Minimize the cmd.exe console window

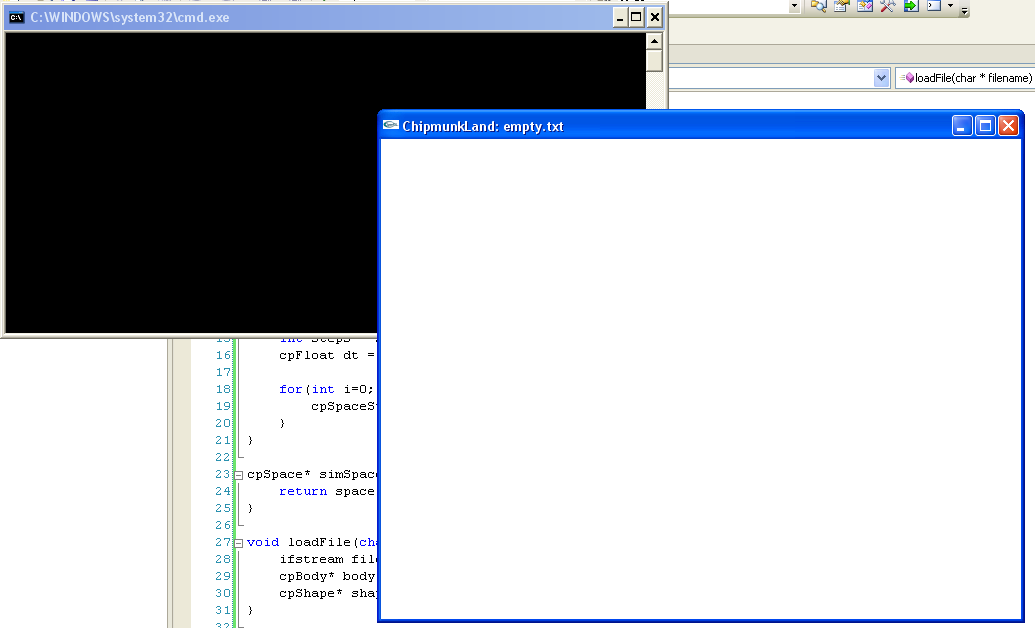pyautogui.click(x=620, y=17)
